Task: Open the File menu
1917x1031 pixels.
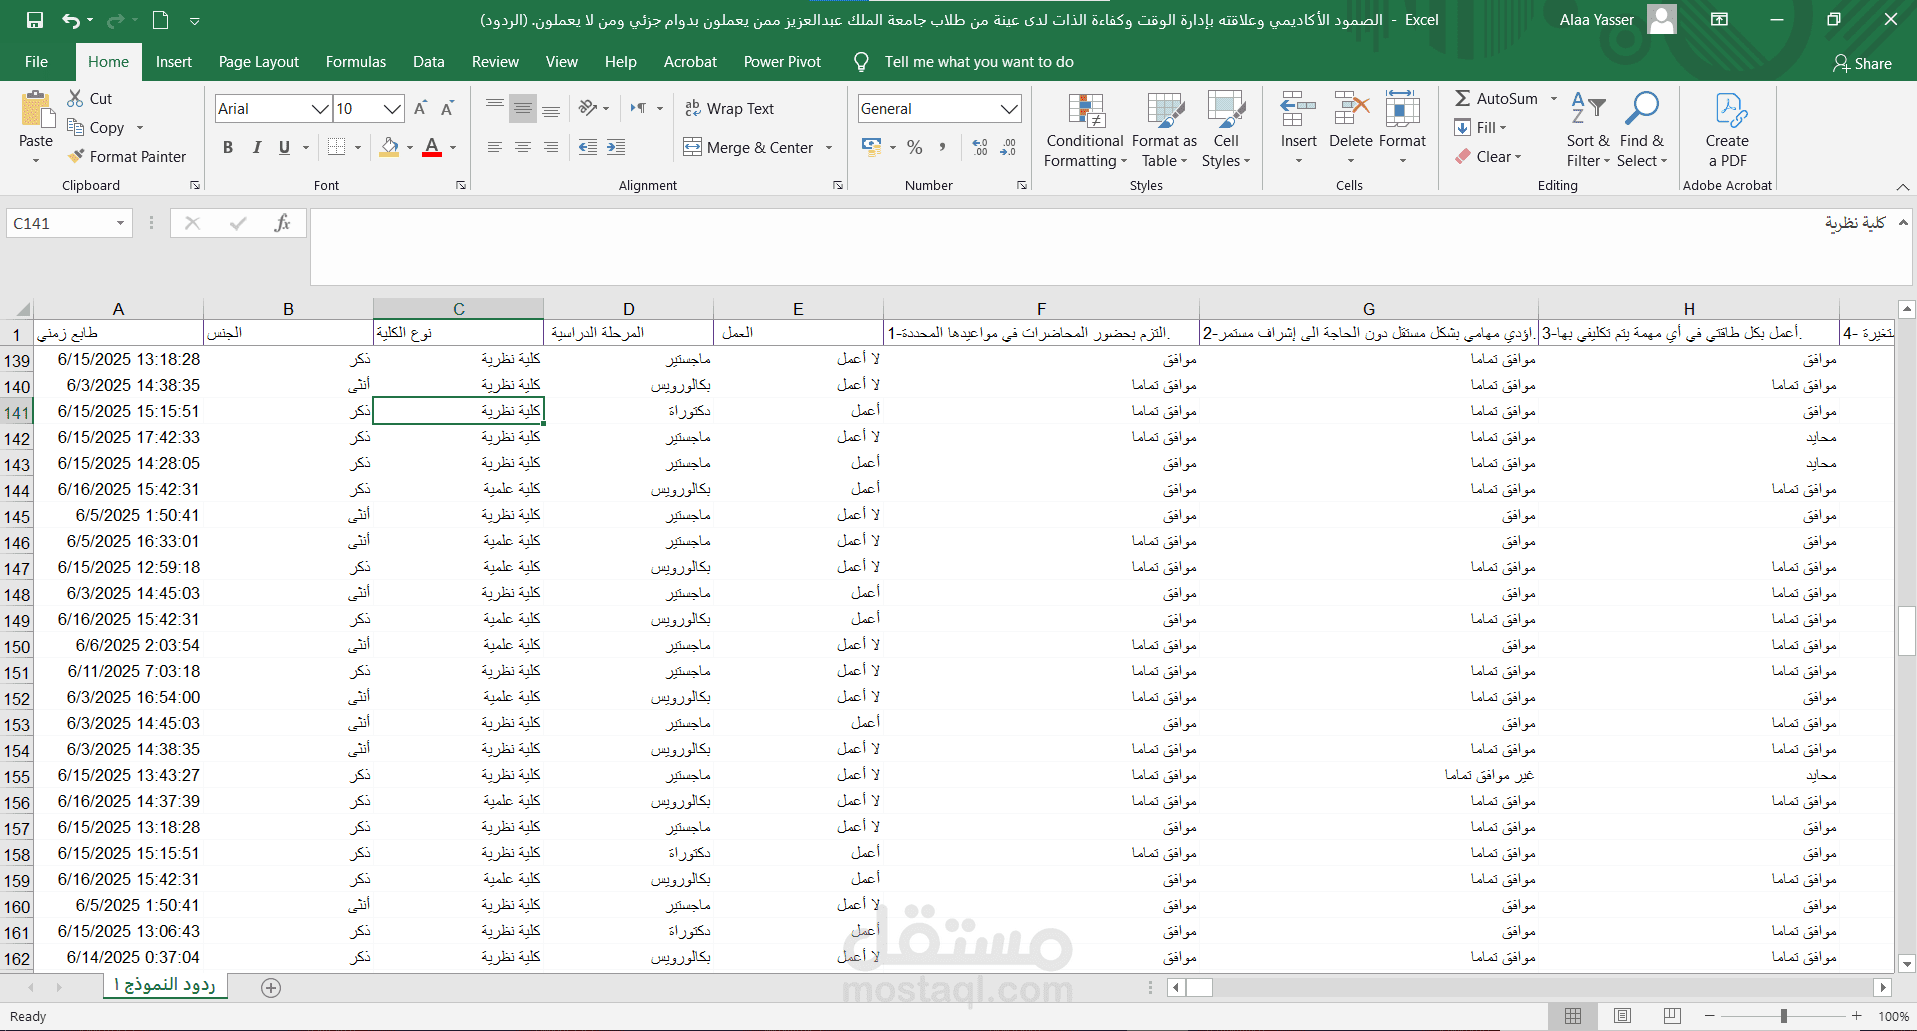Action: (x=36, y=62)
